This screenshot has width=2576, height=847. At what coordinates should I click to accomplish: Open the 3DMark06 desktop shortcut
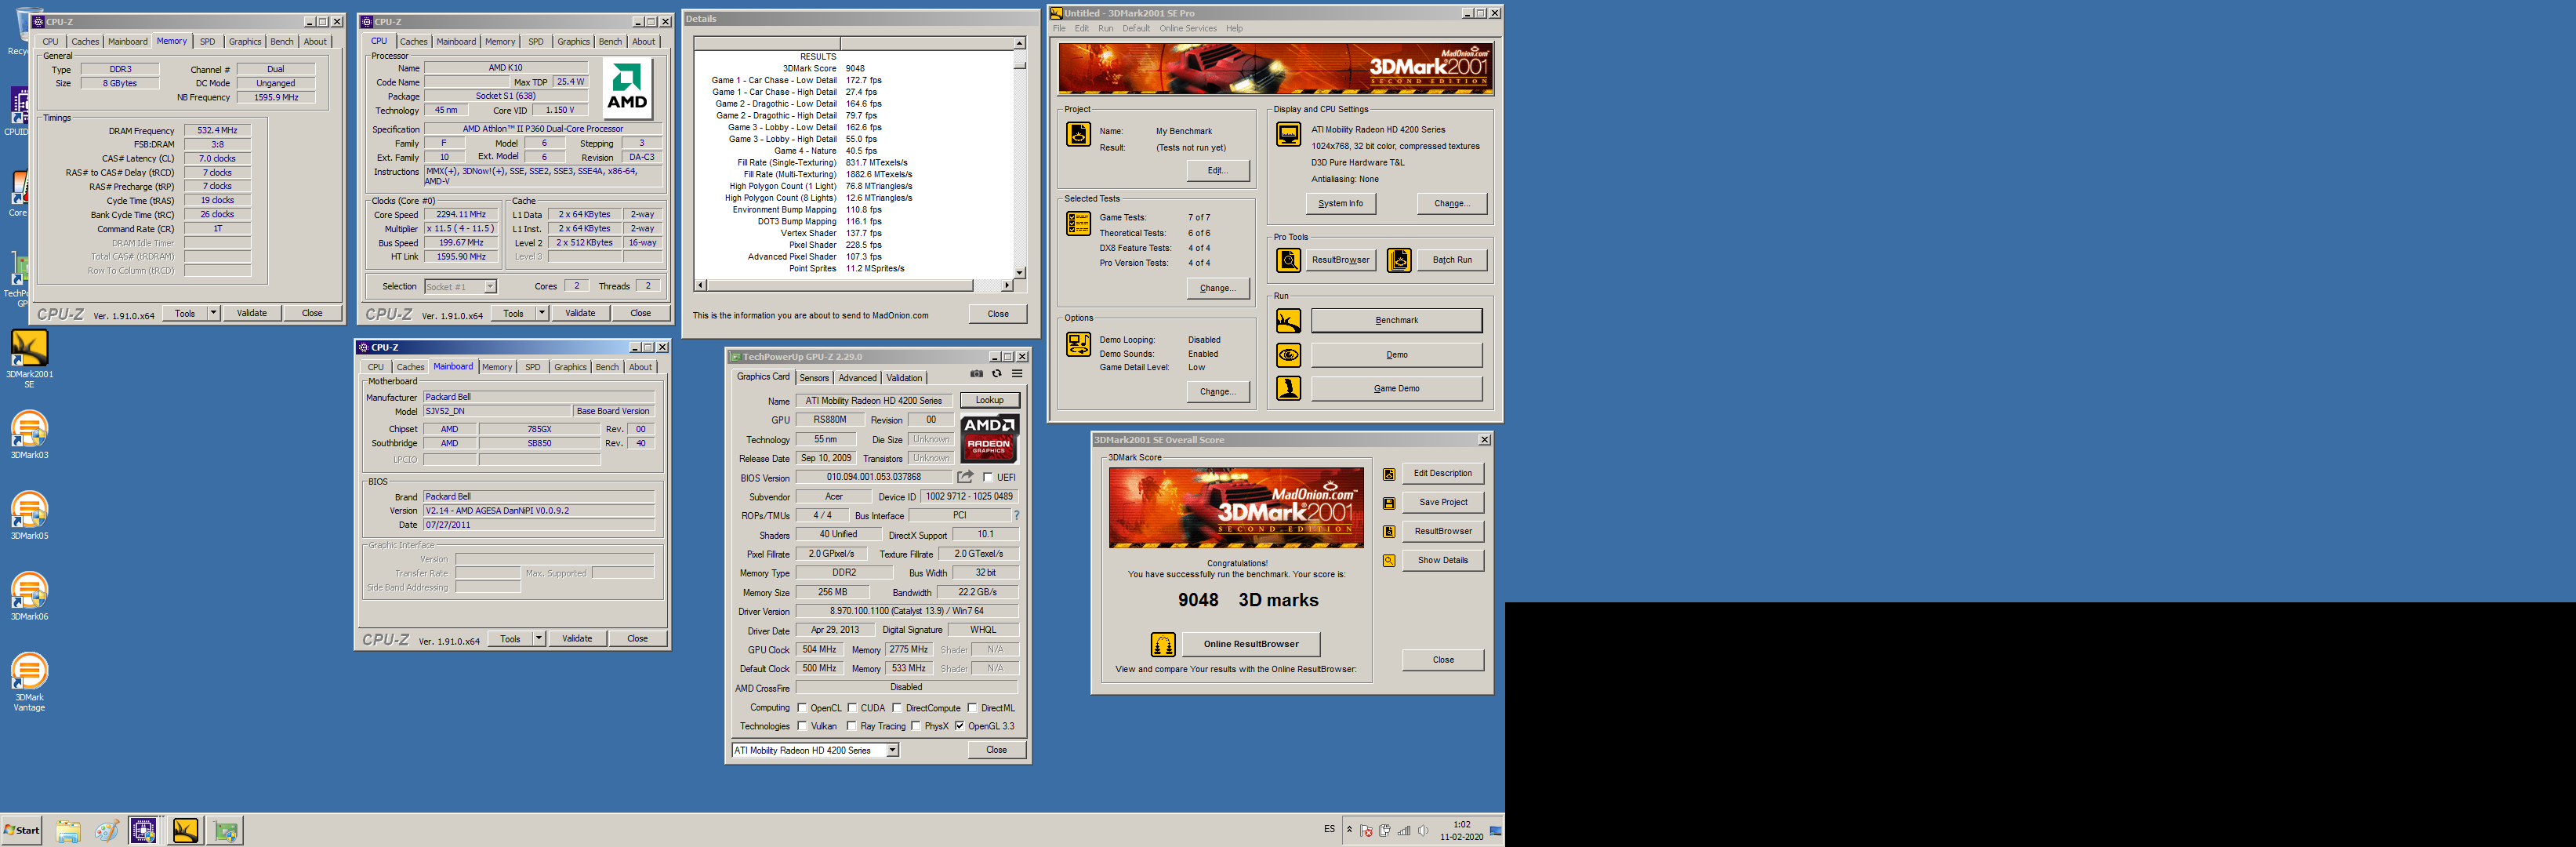click(x=29, y=596)
